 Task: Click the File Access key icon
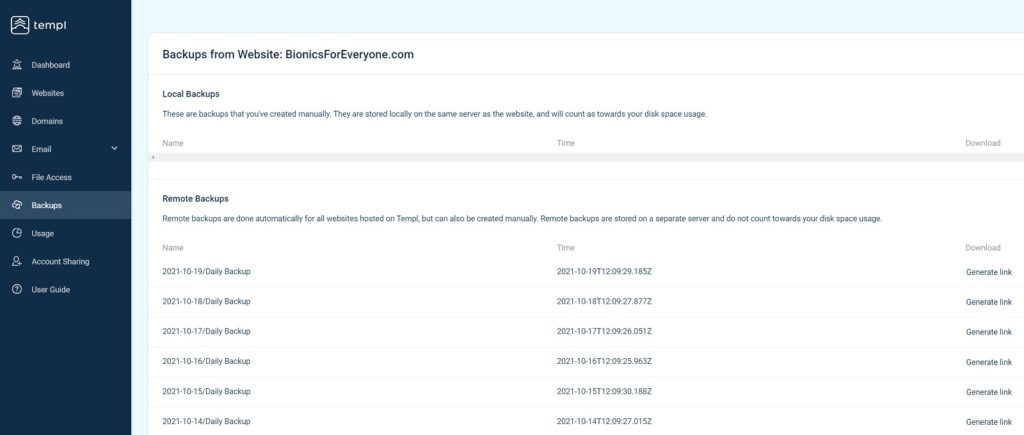coord(17,177)
